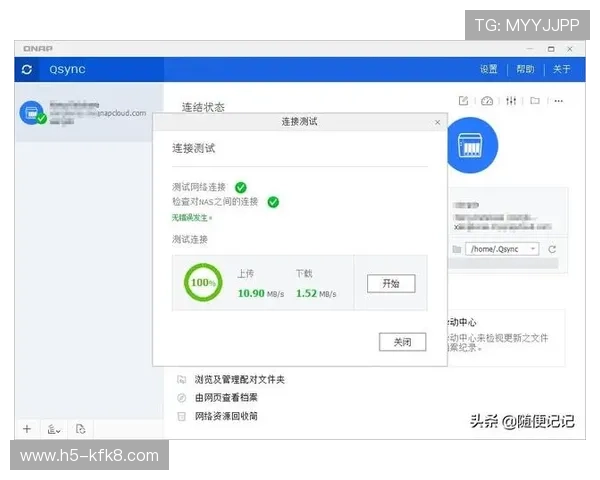The image size is (600, 480).
Task: Click the 浏览及管理配对文件夹 icon
Action: click(x=181, y=379)
